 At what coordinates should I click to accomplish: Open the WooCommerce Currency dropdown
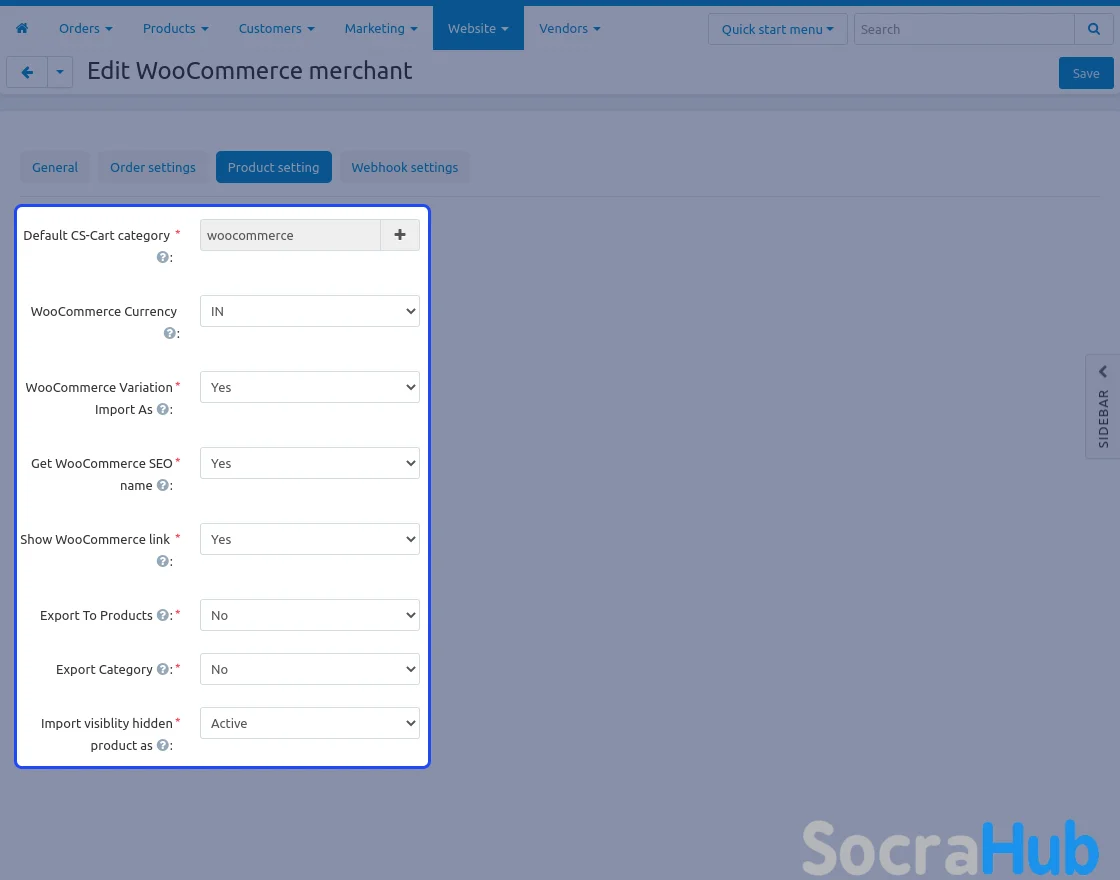point(309,311)
